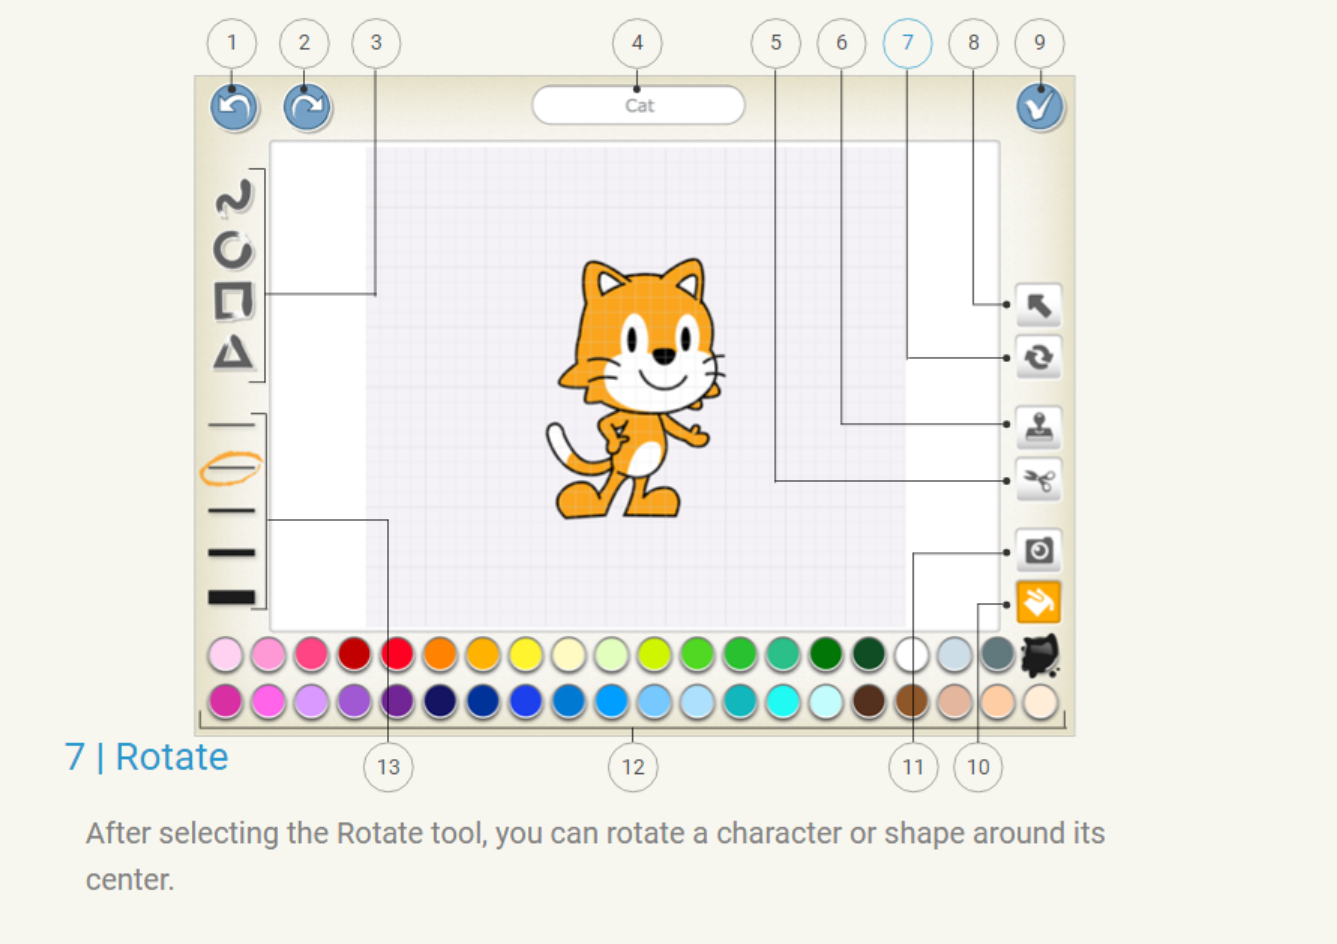This screenshot has height=944, width=1337.
Task: Choose the thinnest line width
Action: pos(232,425)
